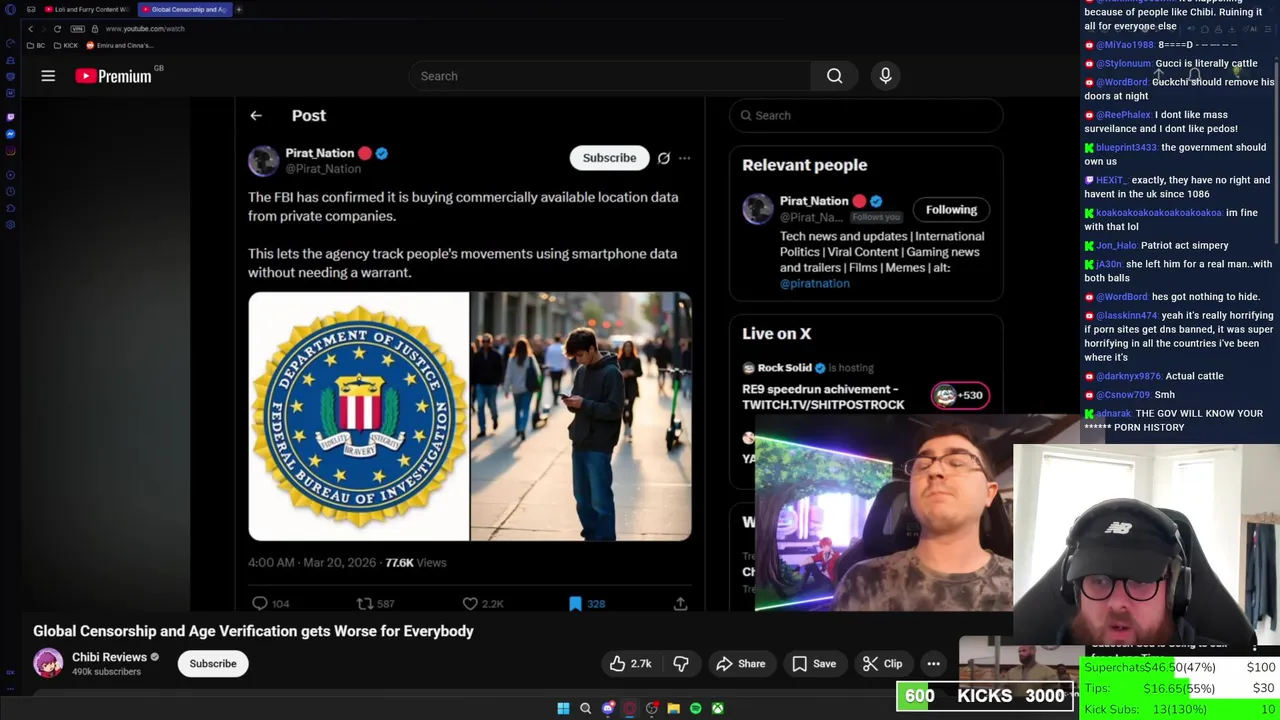Open the video's more actions ellipsis
Image resolution: width=1280 pixels, height=720 pixels.
click(x=933, y=664)
